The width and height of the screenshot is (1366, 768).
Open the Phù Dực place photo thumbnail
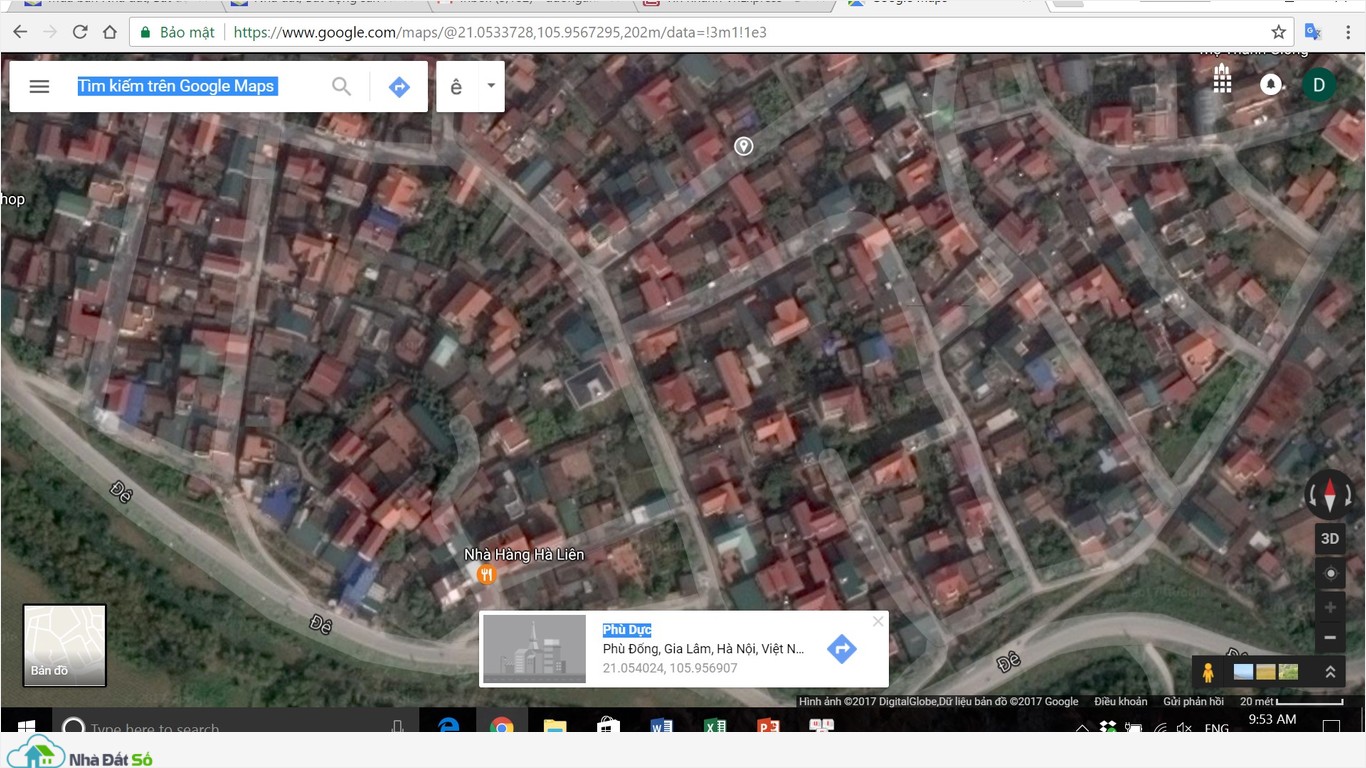534,649
